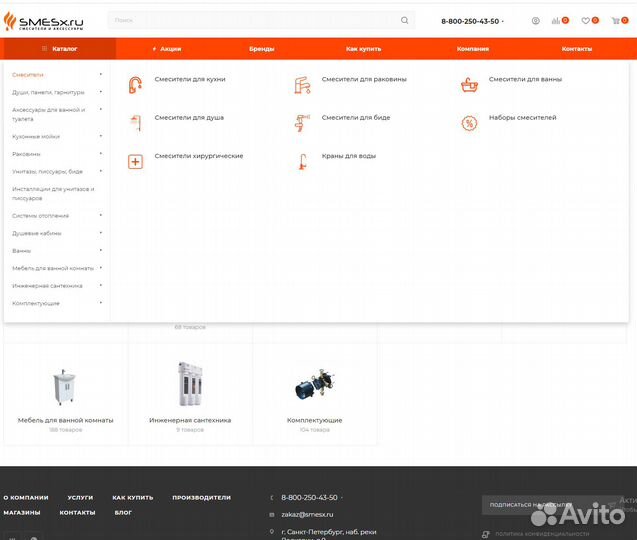
Task: Click into the Поиск search field
Action: click(x=250, y=20)
